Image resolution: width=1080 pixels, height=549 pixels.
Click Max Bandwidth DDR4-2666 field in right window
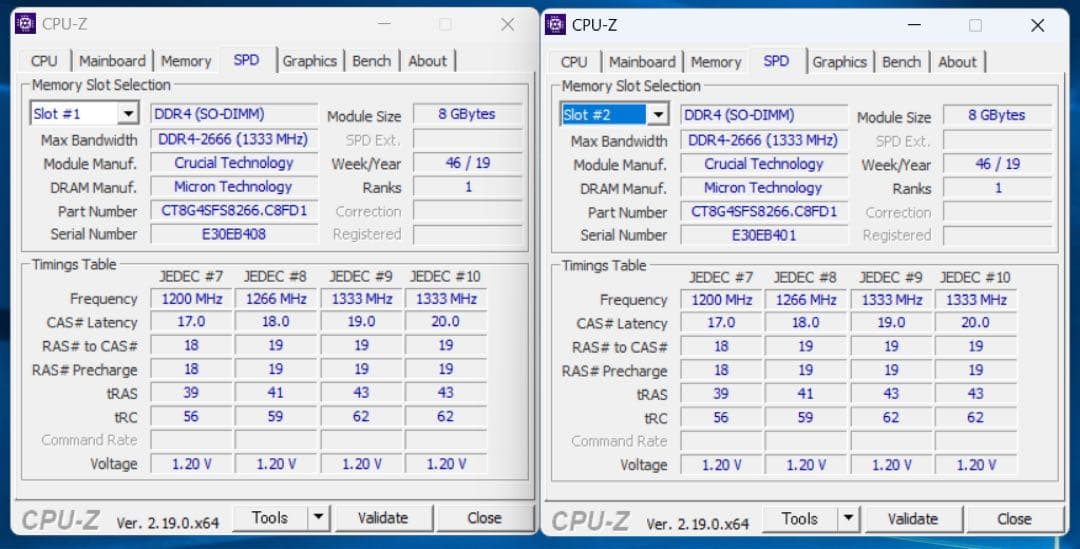[764, 141]
